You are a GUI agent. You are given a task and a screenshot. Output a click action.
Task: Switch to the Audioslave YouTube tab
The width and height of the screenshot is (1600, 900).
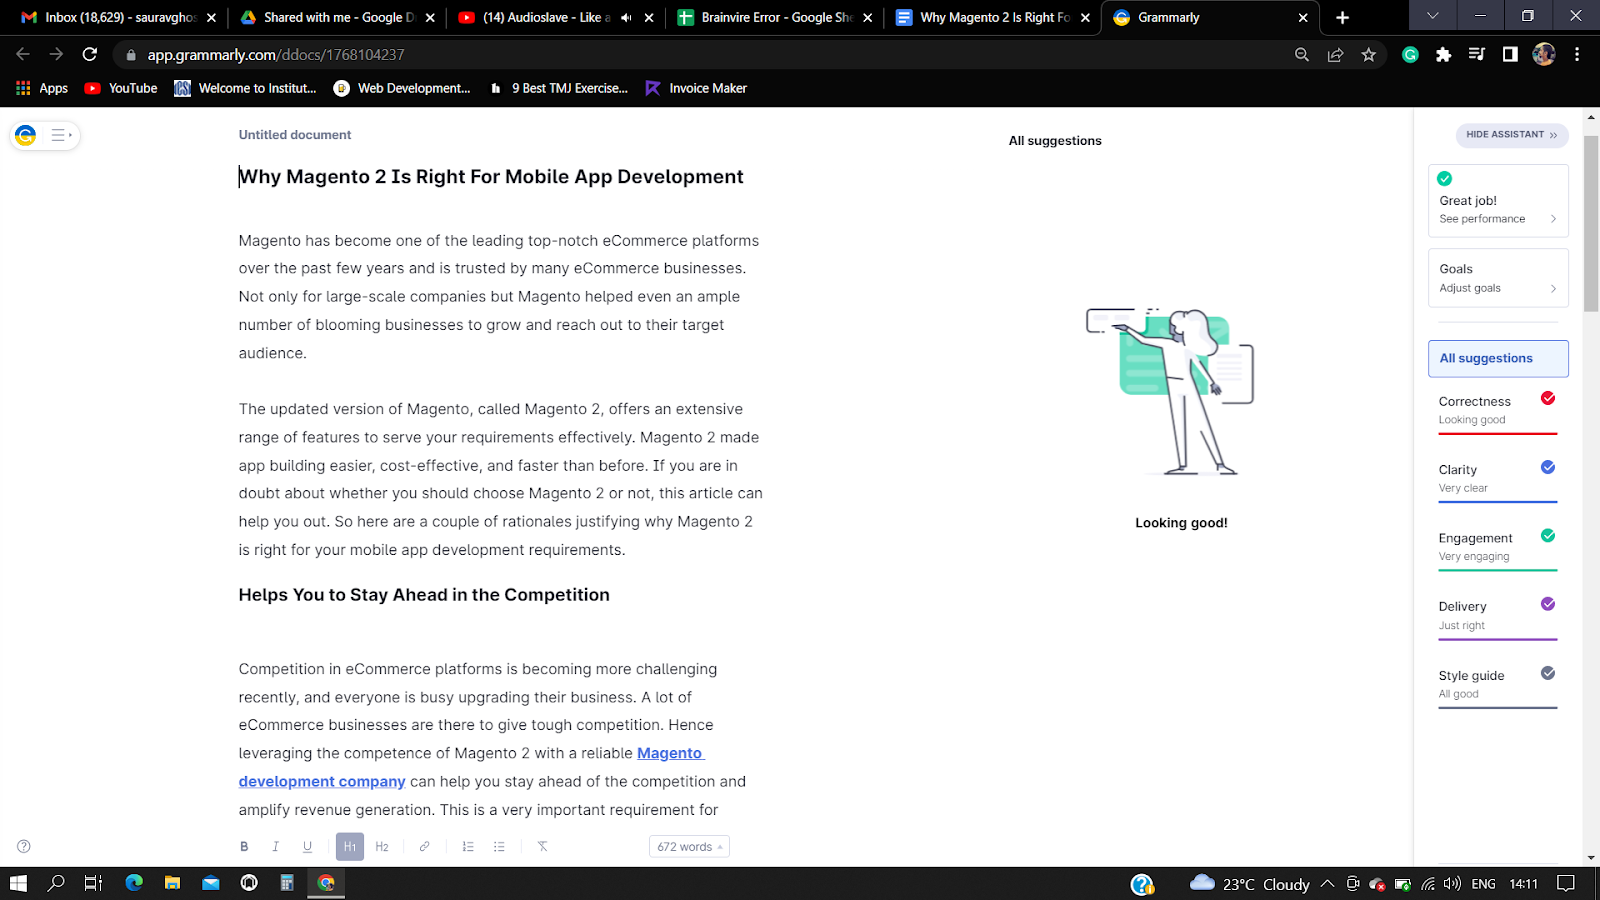[x=556, y=17]
